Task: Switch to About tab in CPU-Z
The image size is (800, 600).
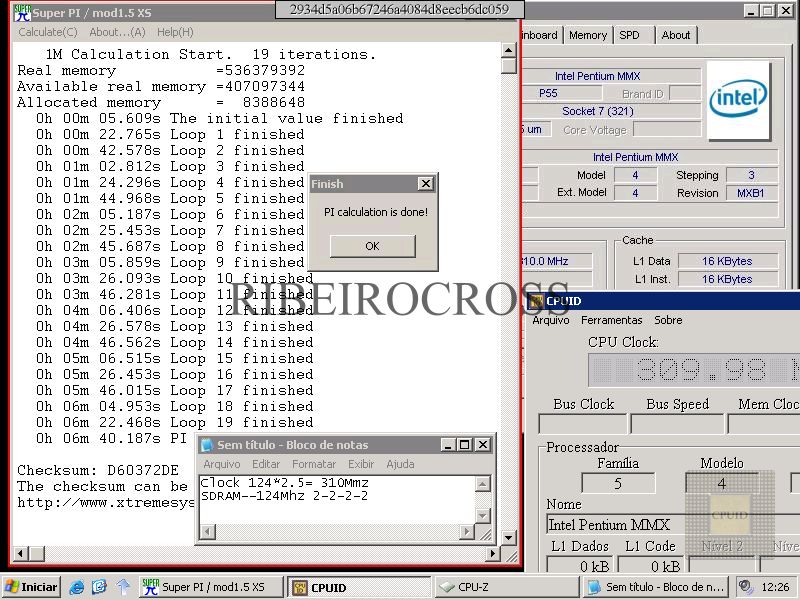Action: pyautogui.click(x=676, y=35)
